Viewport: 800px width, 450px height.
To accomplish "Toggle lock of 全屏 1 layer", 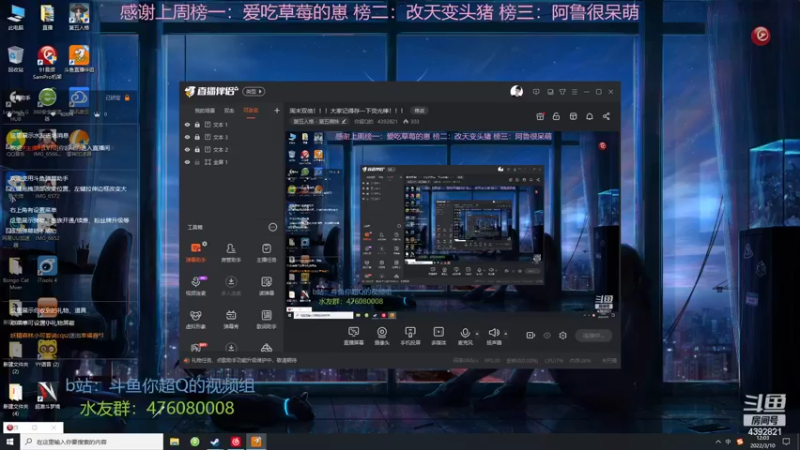I will pyautogui.click(x=197, y=162).
